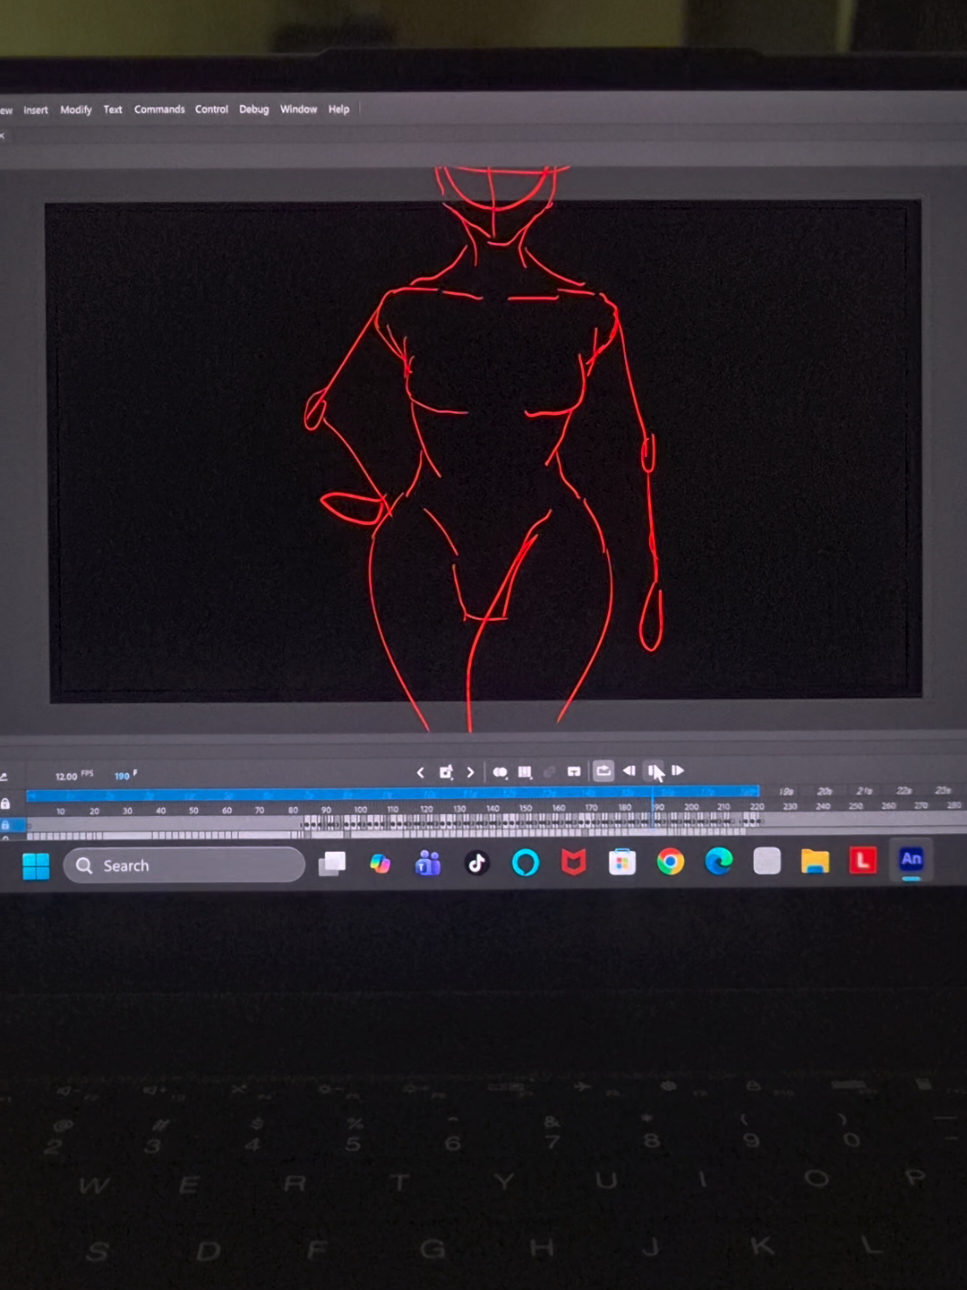
Task: Click the 12.00 FPS frame rate value
Action: [x=66, y=777]
